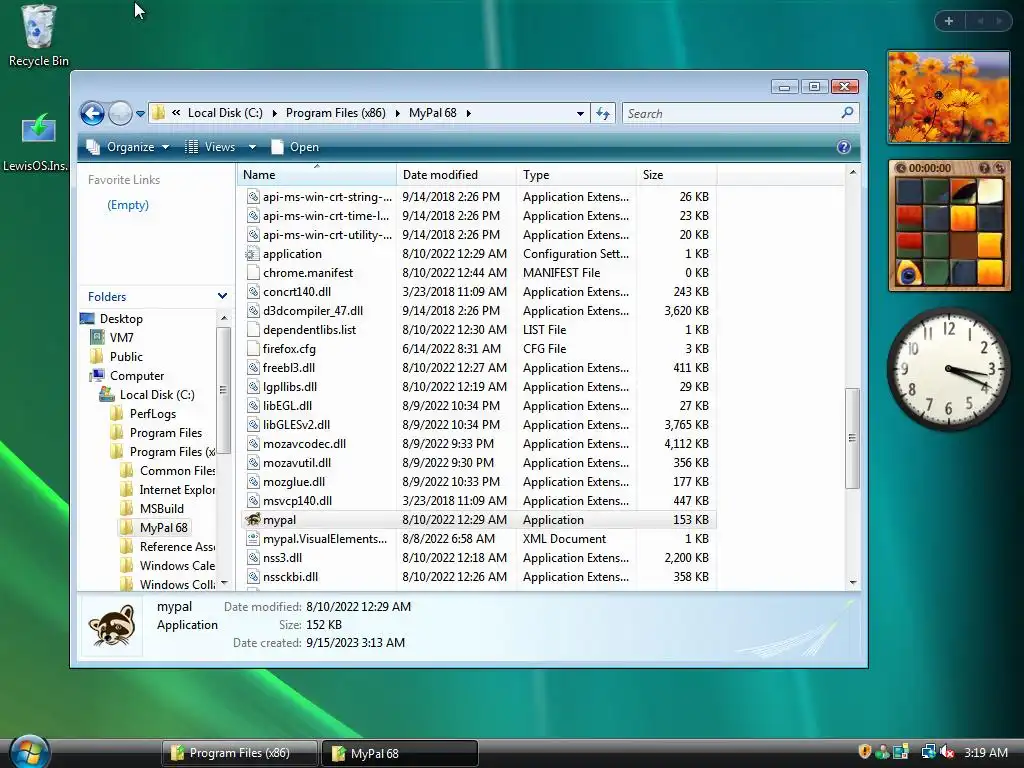
Task: Expand the Views dropdown arrow
Action: (x=252, y=147)
